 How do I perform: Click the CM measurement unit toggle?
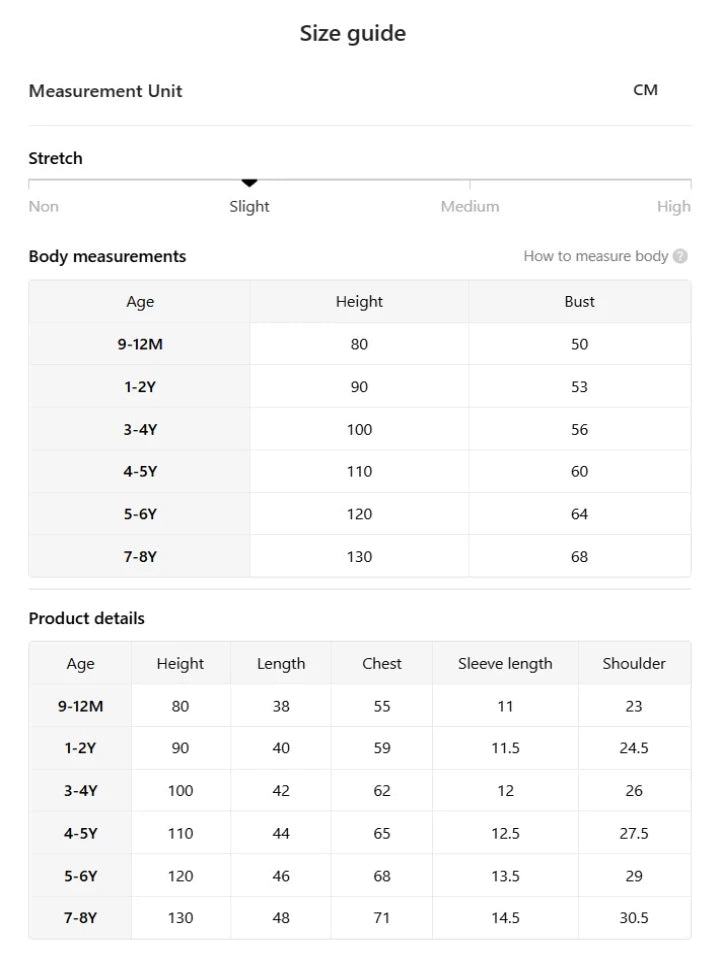pos(645,90)
